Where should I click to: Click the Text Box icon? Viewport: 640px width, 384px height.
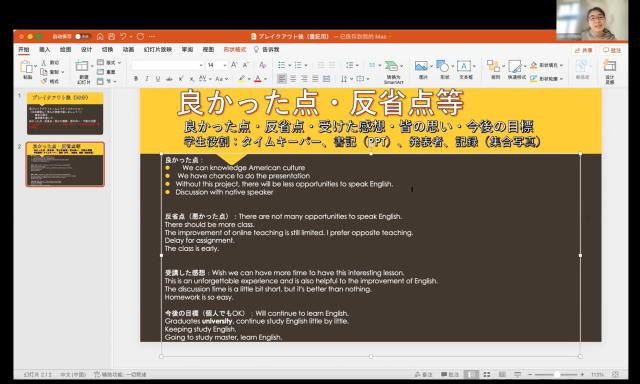point(465,69)
